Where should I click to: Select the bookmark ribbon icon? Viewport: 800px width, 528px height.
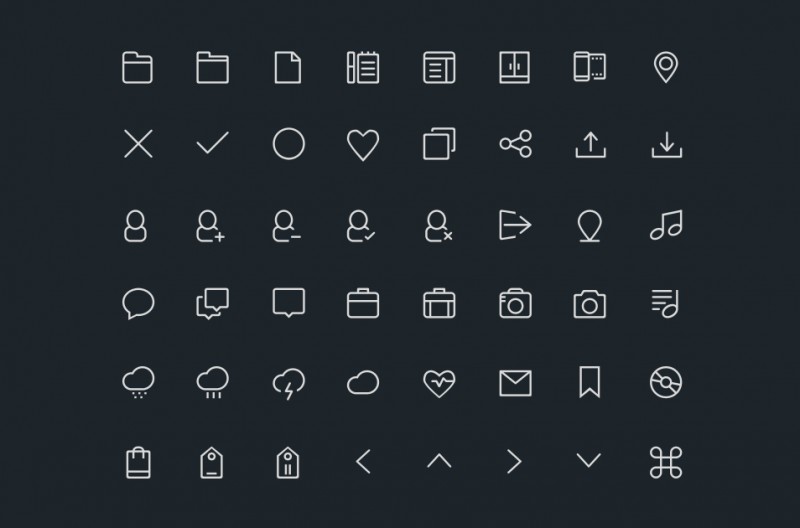pos(589,382)
